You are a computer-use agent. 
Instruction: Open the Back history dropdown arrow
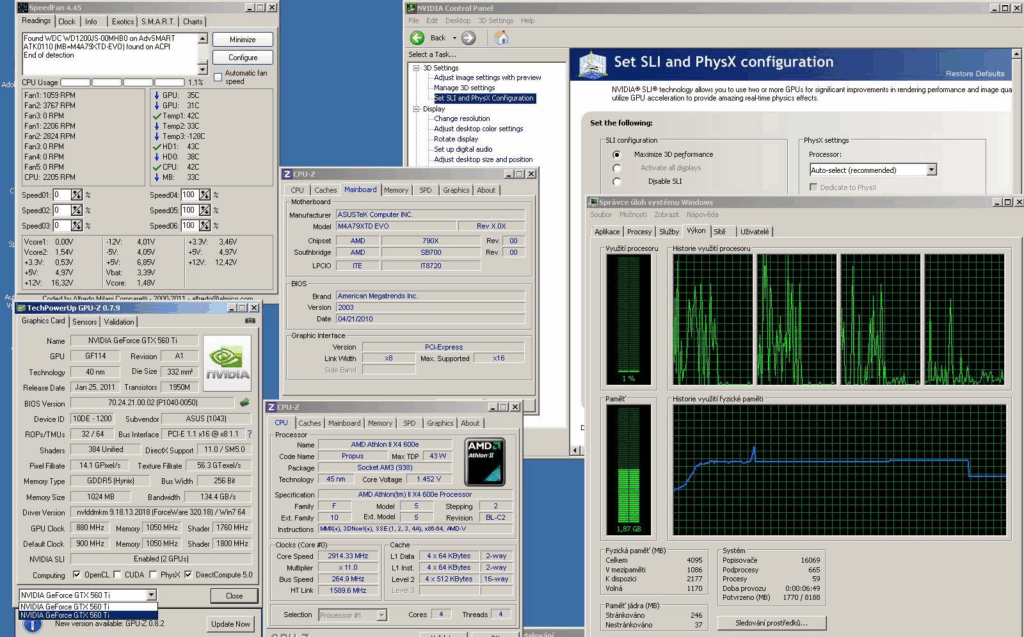pyautogui.click(x=455, y=38)
